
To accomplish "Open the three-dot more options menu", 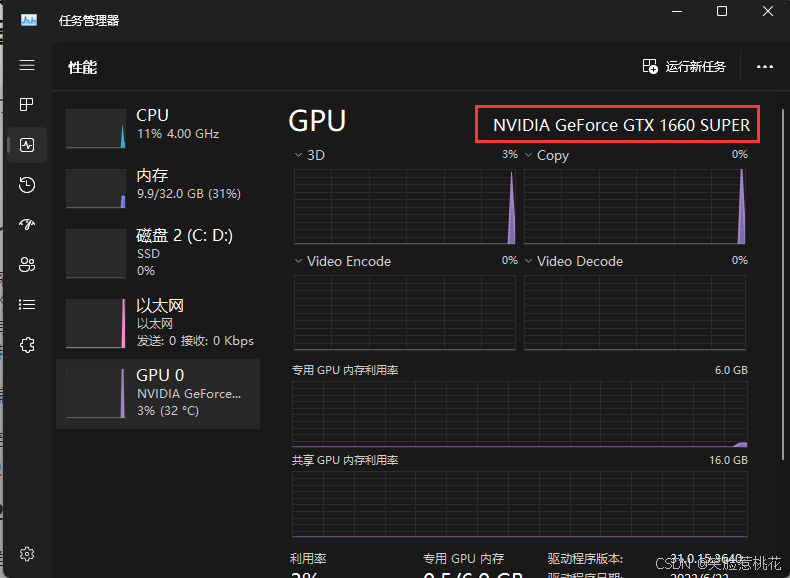I will (765, 67).
